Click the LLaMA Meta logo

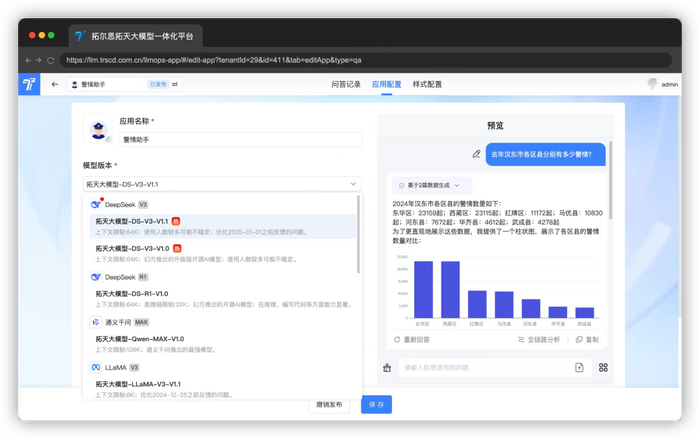point(96,368)
